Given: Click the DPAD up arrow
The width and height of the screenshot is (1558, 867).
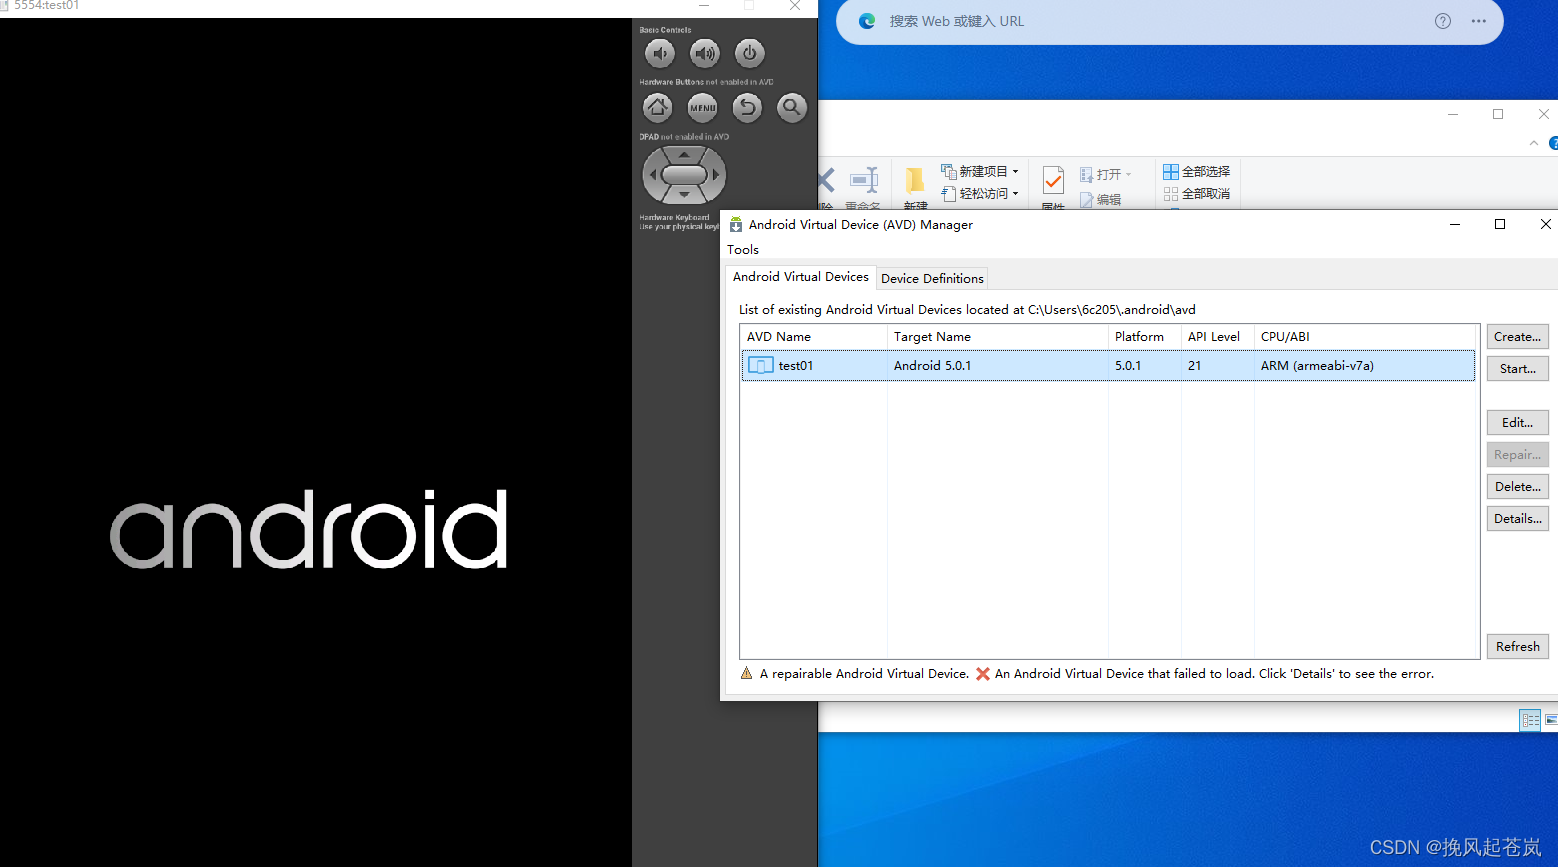Looking at the screenshot, I should point(684,154).
